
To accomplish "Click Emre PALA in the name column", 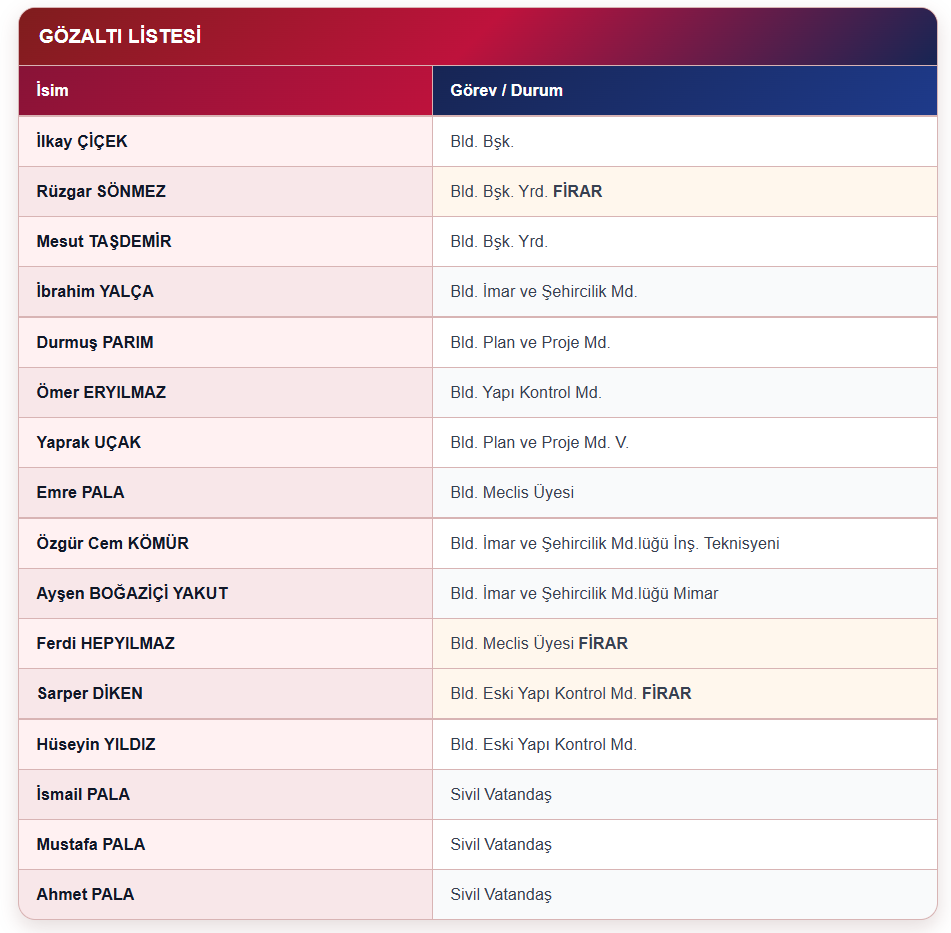I will coord(80,492).
